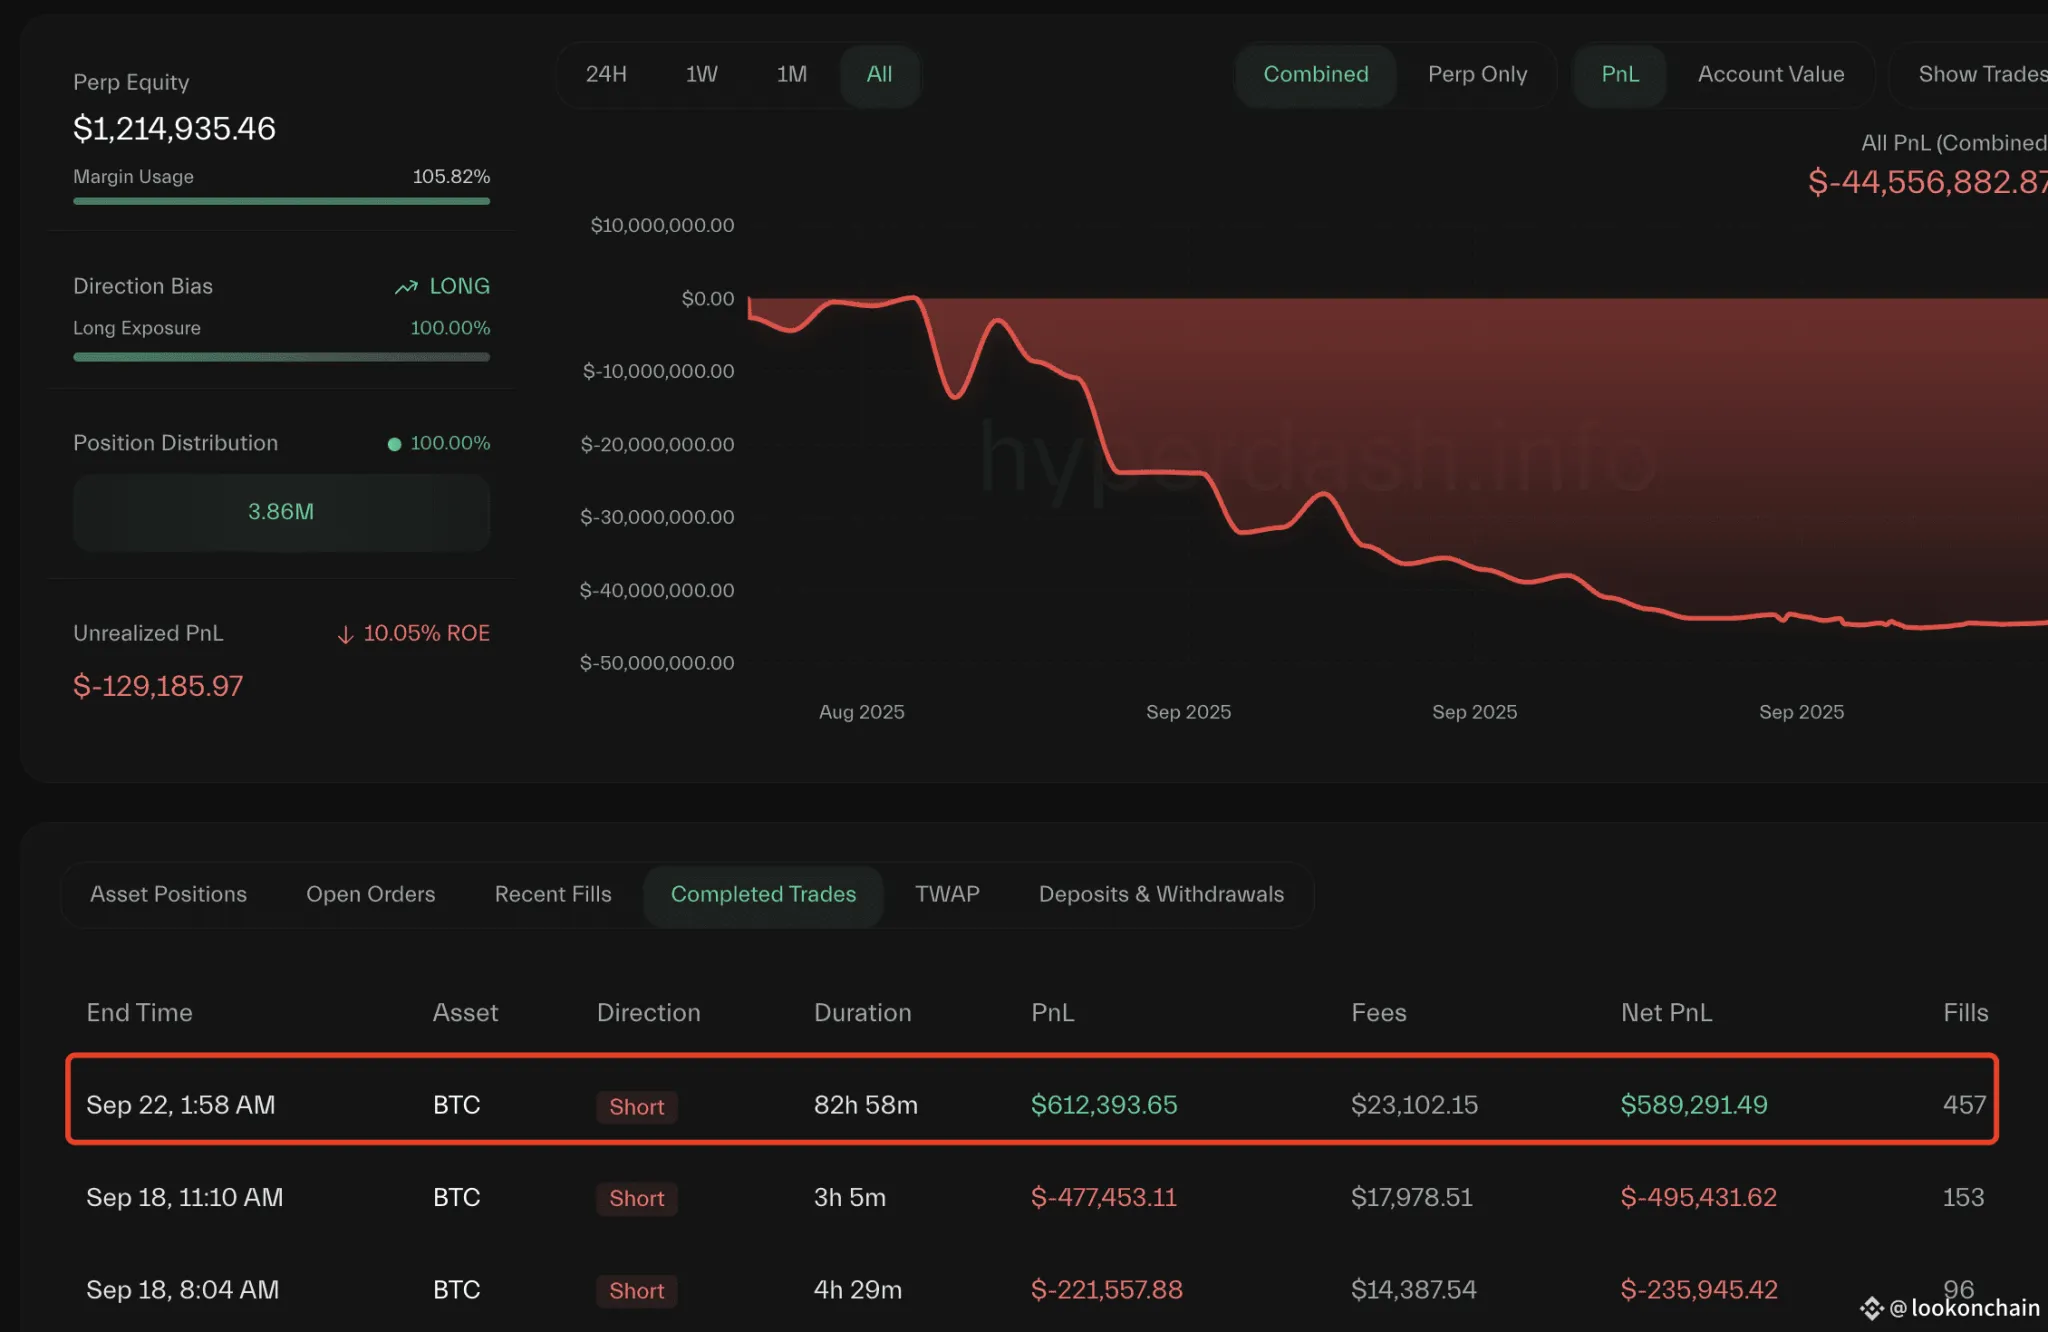Image resolution: width=2048 pixels, height=1332 pixels.
Task: Click the down arrow ROE icon
Action: pos(346,634)
